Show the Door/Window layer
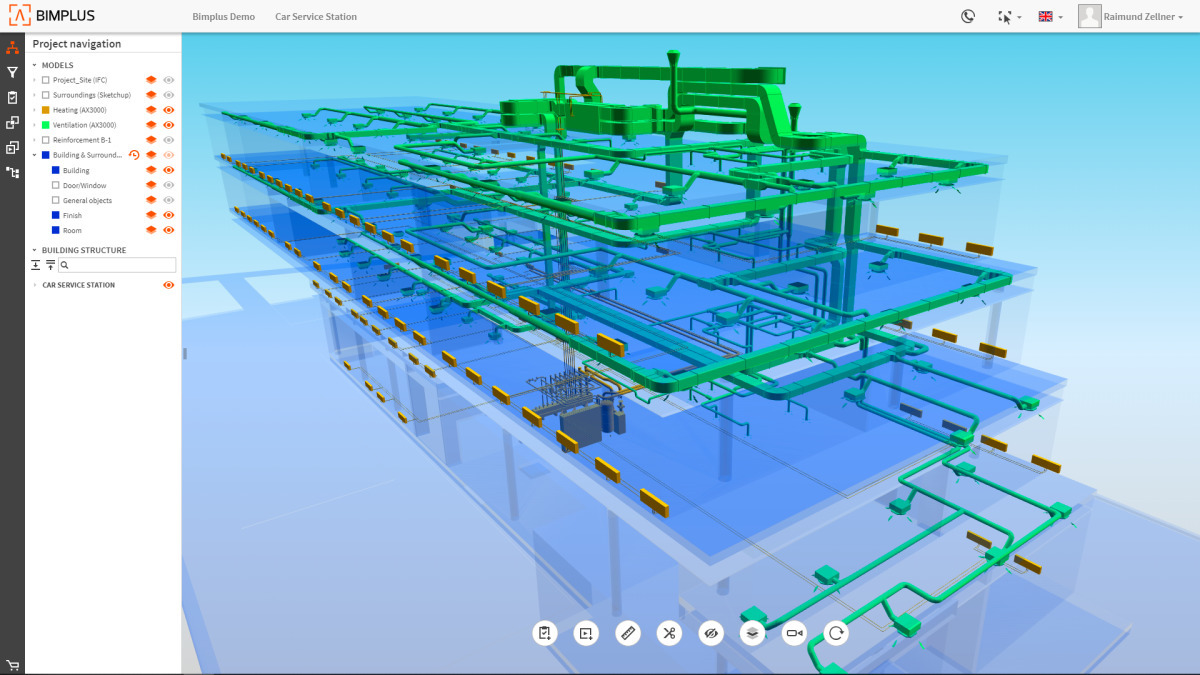This screenshot has width=1200, height=675. 169,185
